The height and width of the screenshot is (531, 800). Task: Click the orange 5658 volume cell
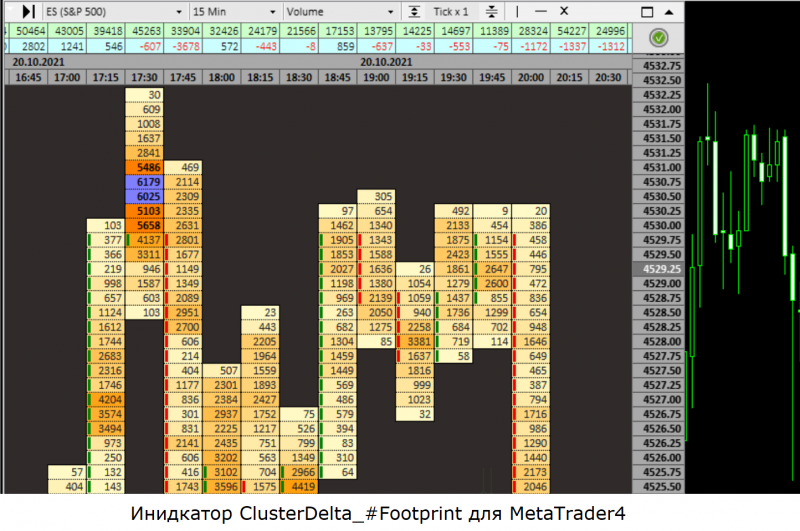coord(144,226)
